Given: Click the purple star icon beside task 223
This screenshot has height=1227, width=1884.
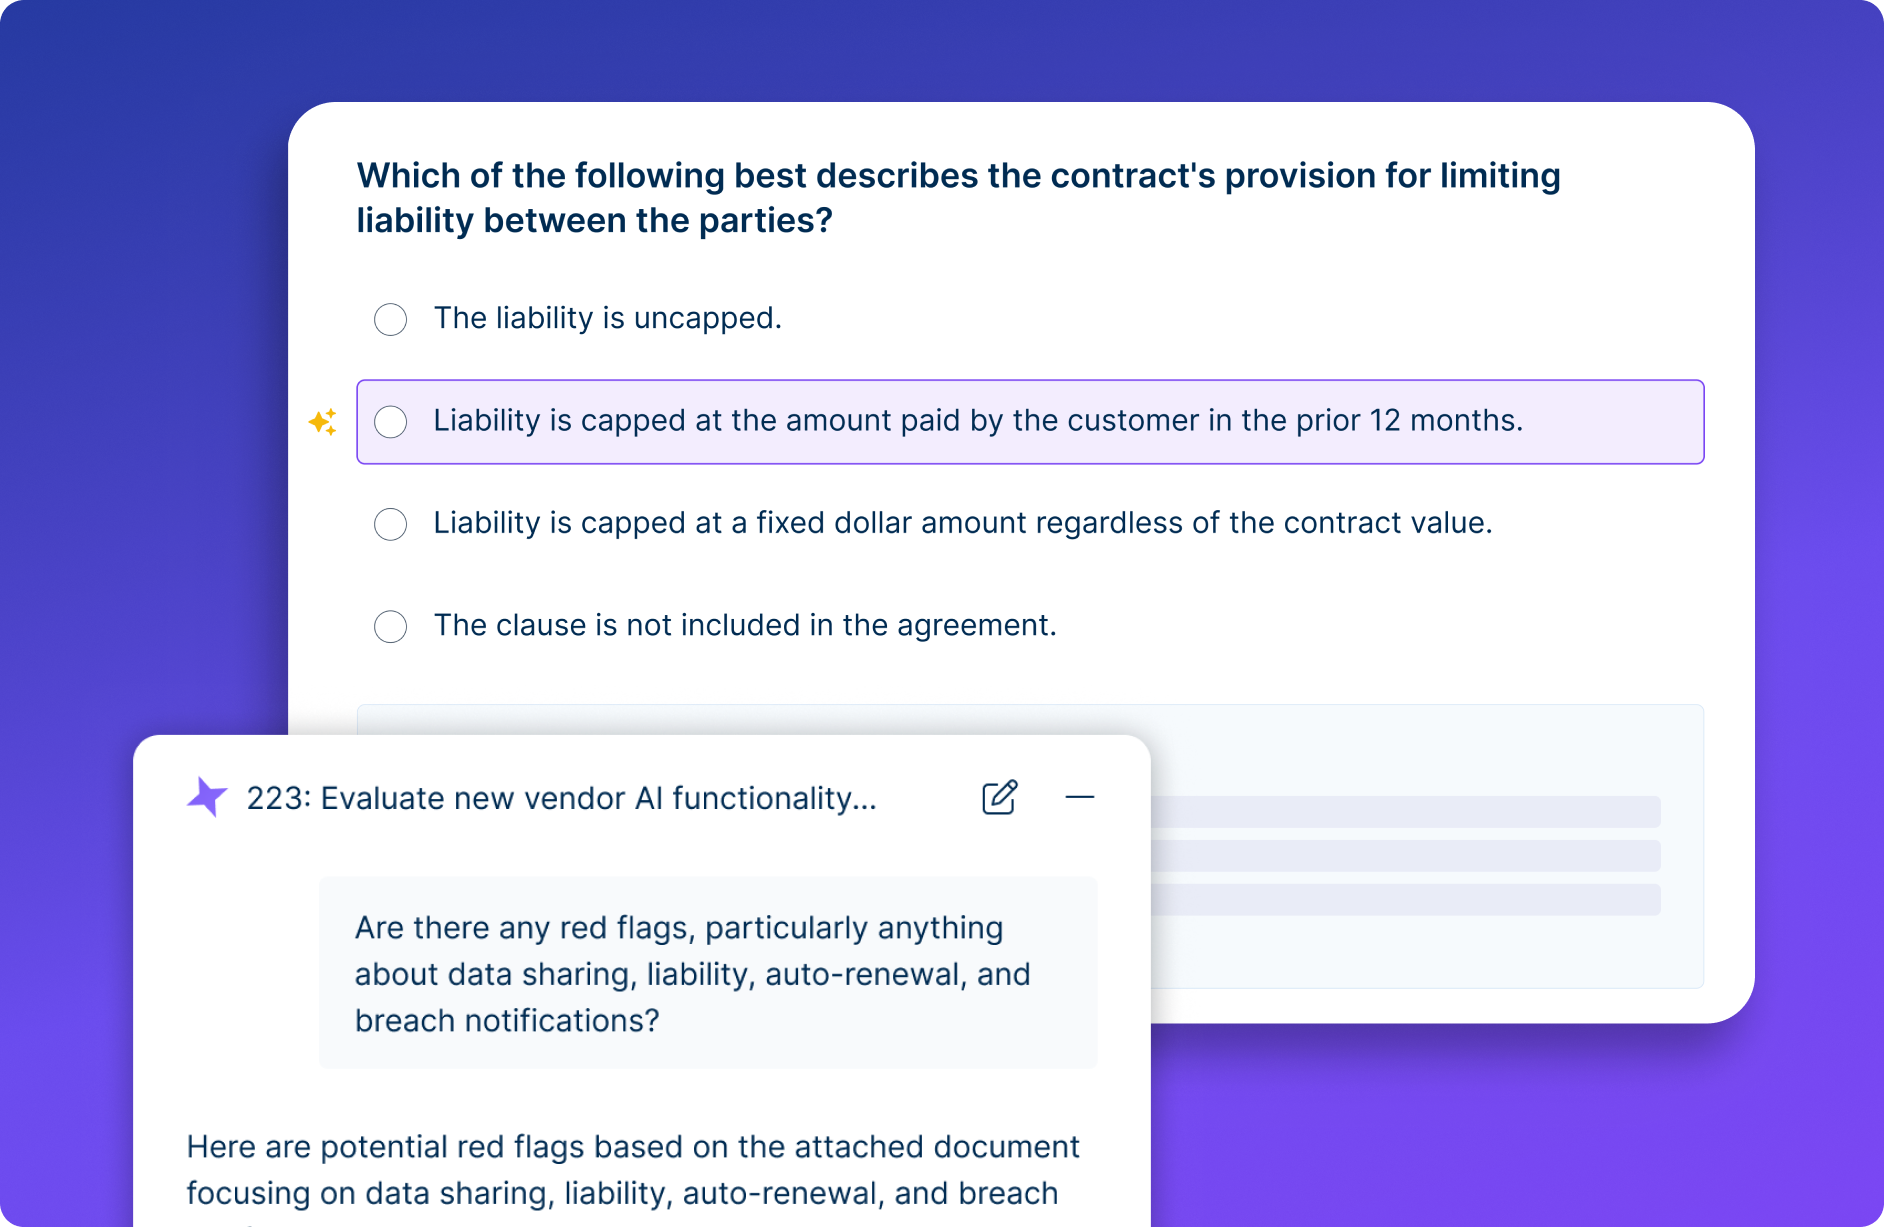Looking at the screenshot, I should 207,796.
